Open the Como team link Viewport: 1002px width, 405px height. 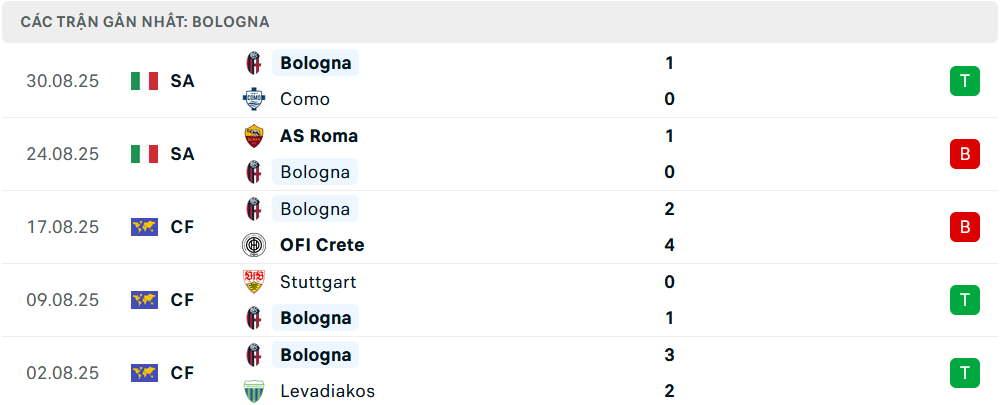click(305, 99)
